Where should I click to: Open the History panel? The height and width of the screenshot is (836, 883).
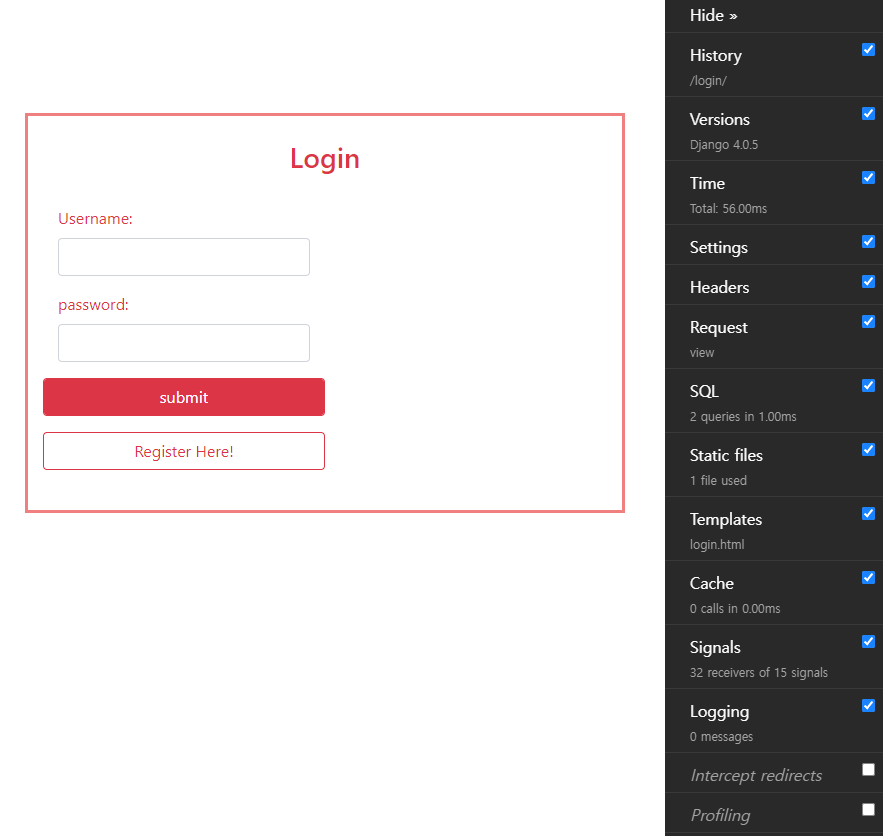(716, 55)
